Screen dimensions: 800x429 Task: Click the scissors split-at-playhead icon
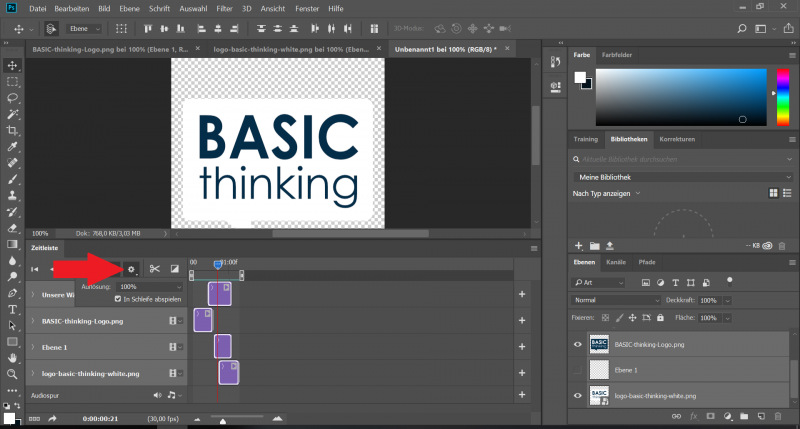155,269
